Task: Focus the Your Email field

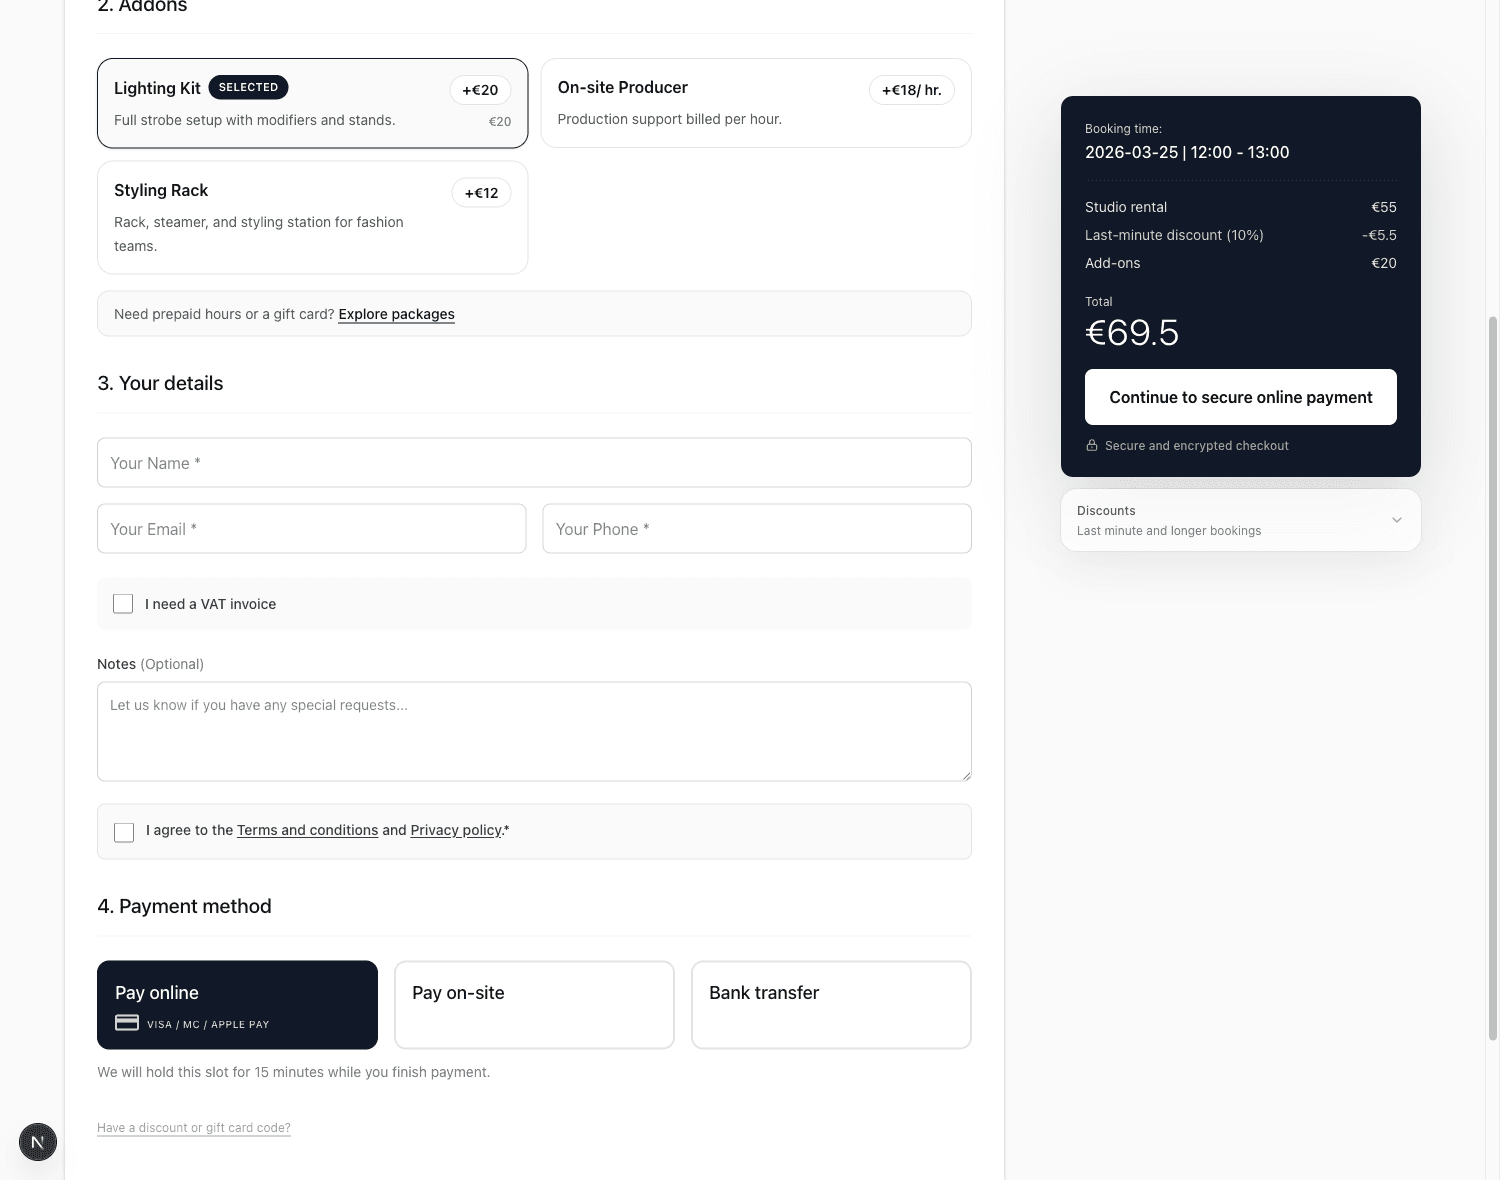Action: coord(311,528)
